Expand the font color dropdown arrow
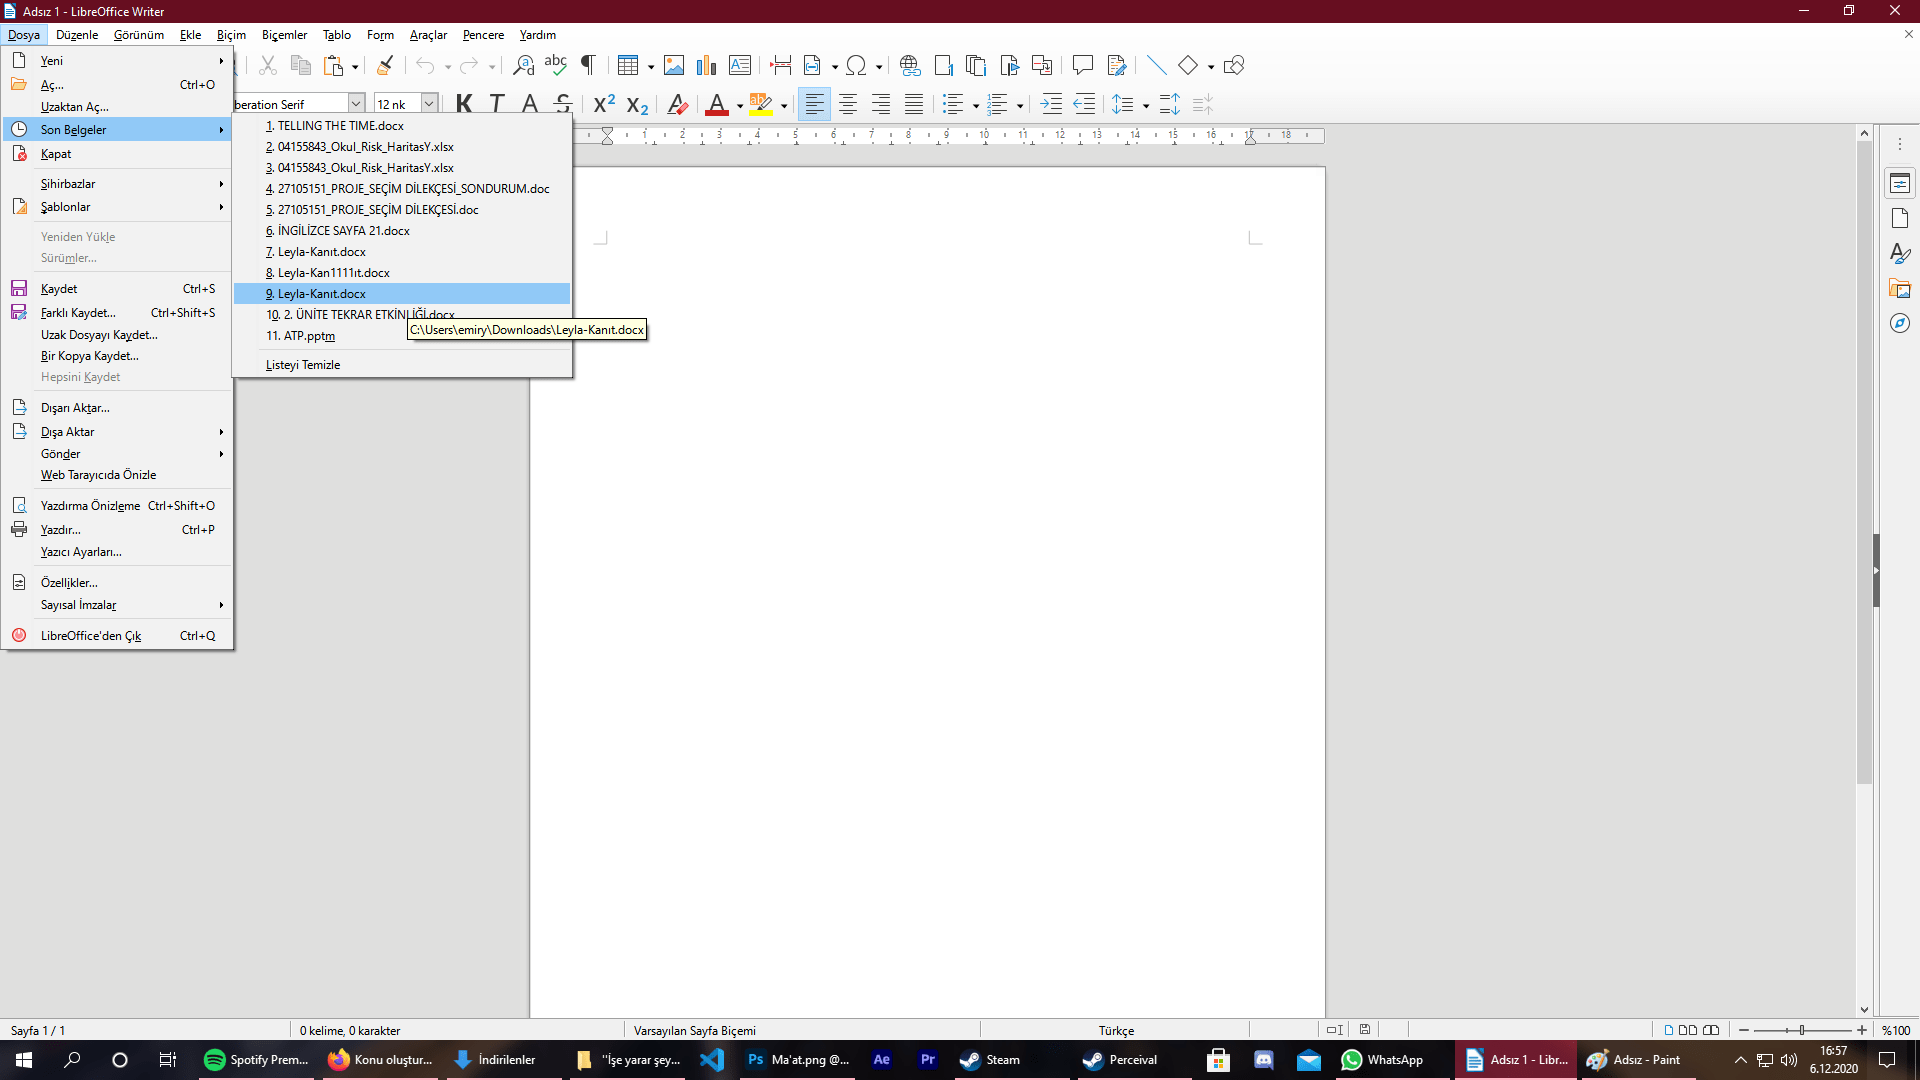The height and width of the screenshot is (1080, 1920). [x=740, y=105]
